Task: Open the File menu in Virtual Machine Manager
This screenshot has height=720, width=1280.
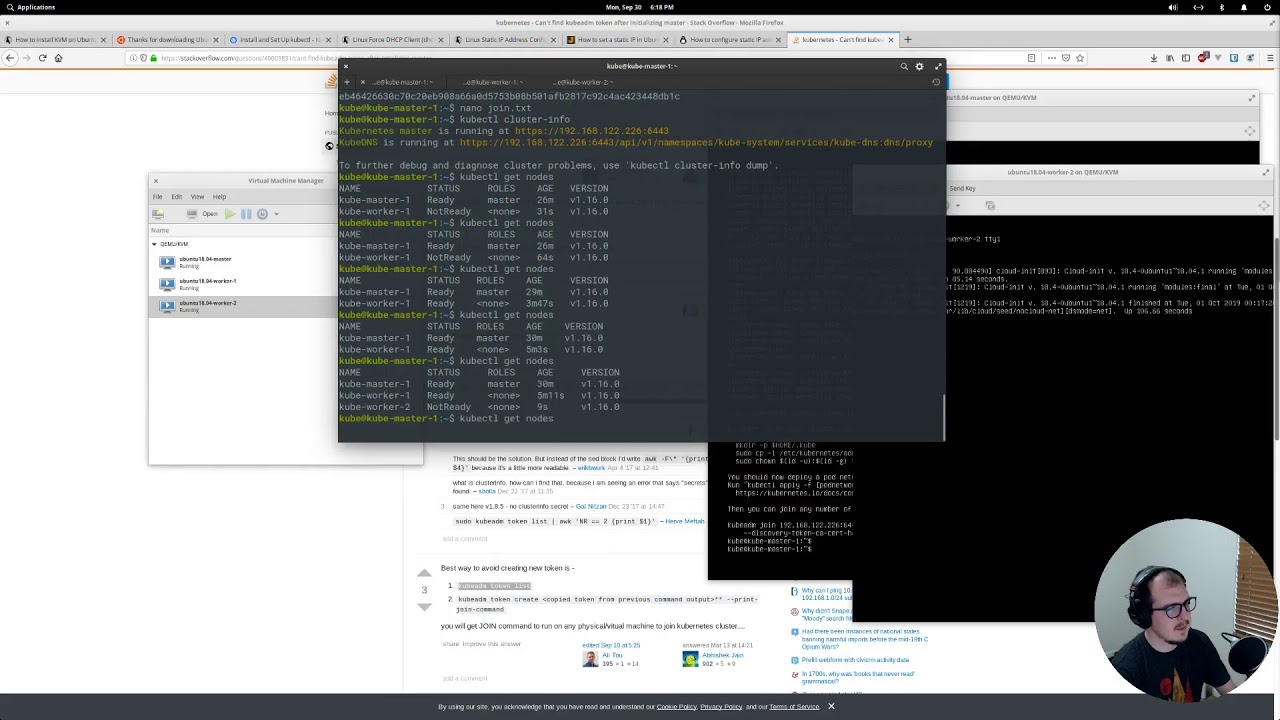Action: pos(157,197)
